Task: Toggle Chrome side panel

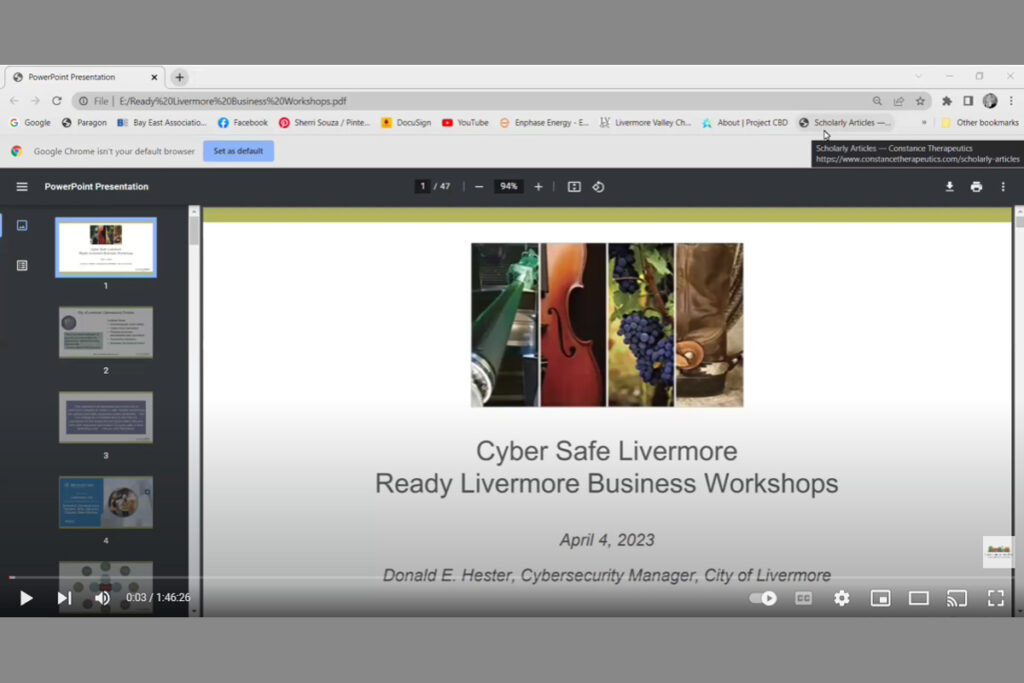Action: (968, 101)
